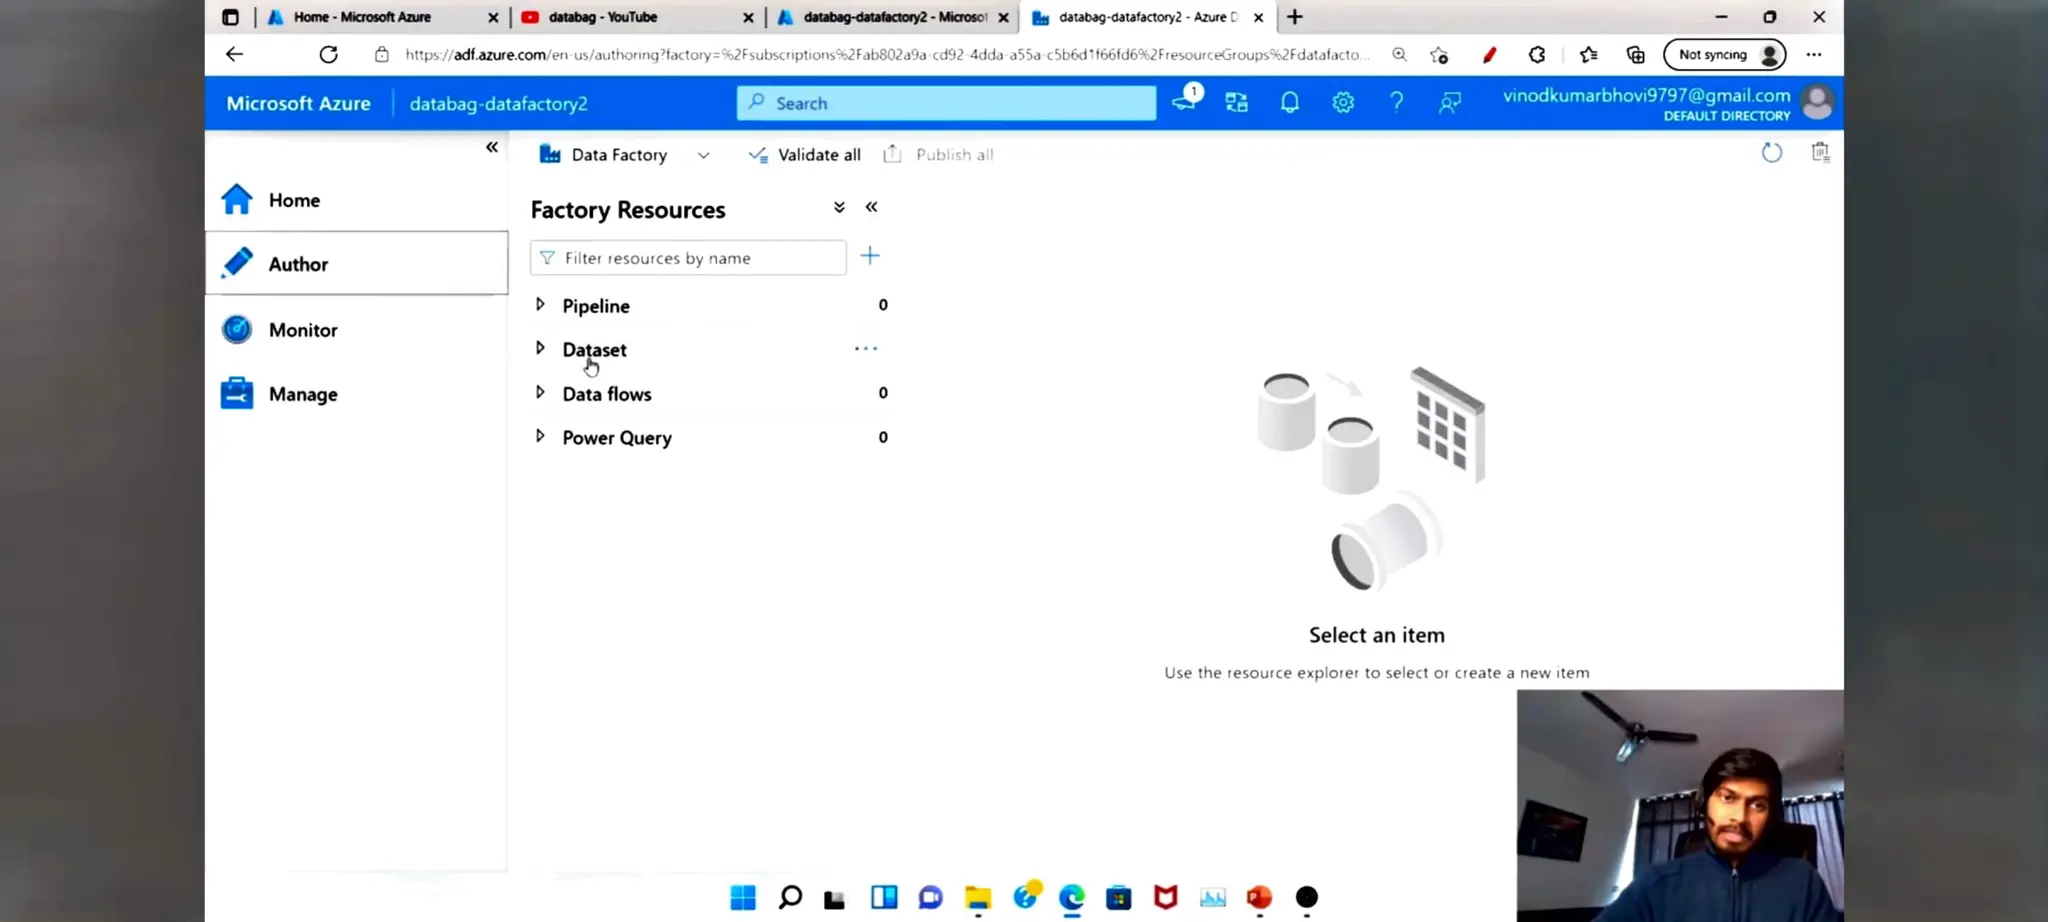Open browser favorites list
This screenshot has height=922, width=2048.
[x=1588, y=55]
